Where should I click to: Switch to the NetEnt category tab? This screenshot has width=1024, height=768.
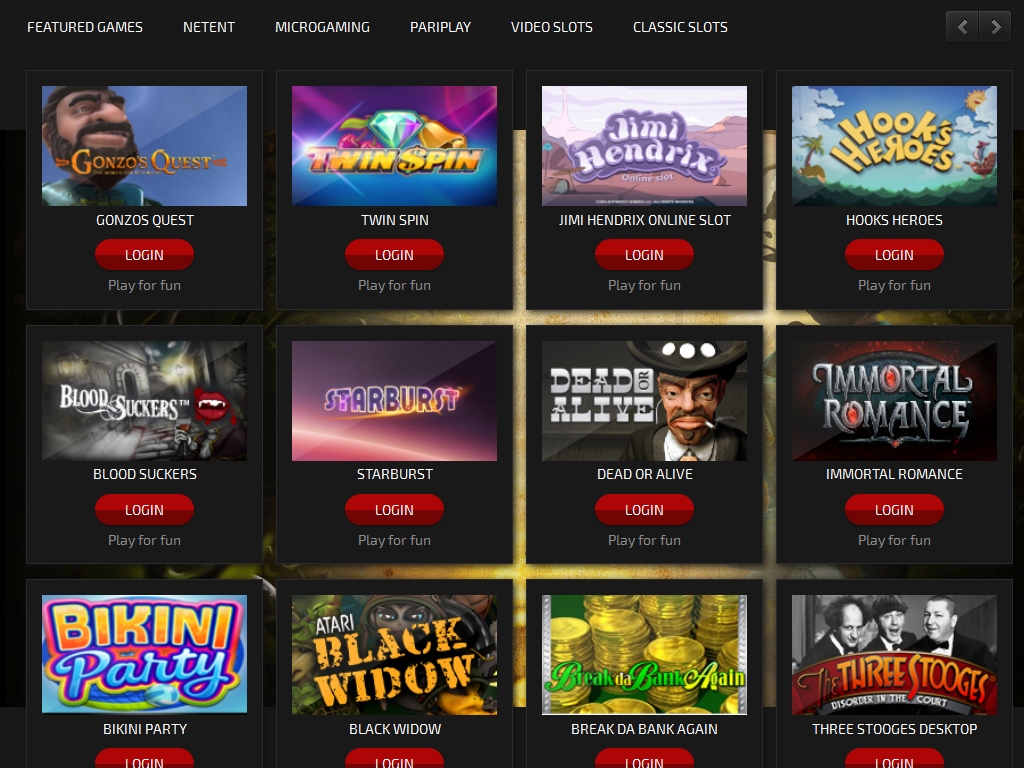pos(209,27)
